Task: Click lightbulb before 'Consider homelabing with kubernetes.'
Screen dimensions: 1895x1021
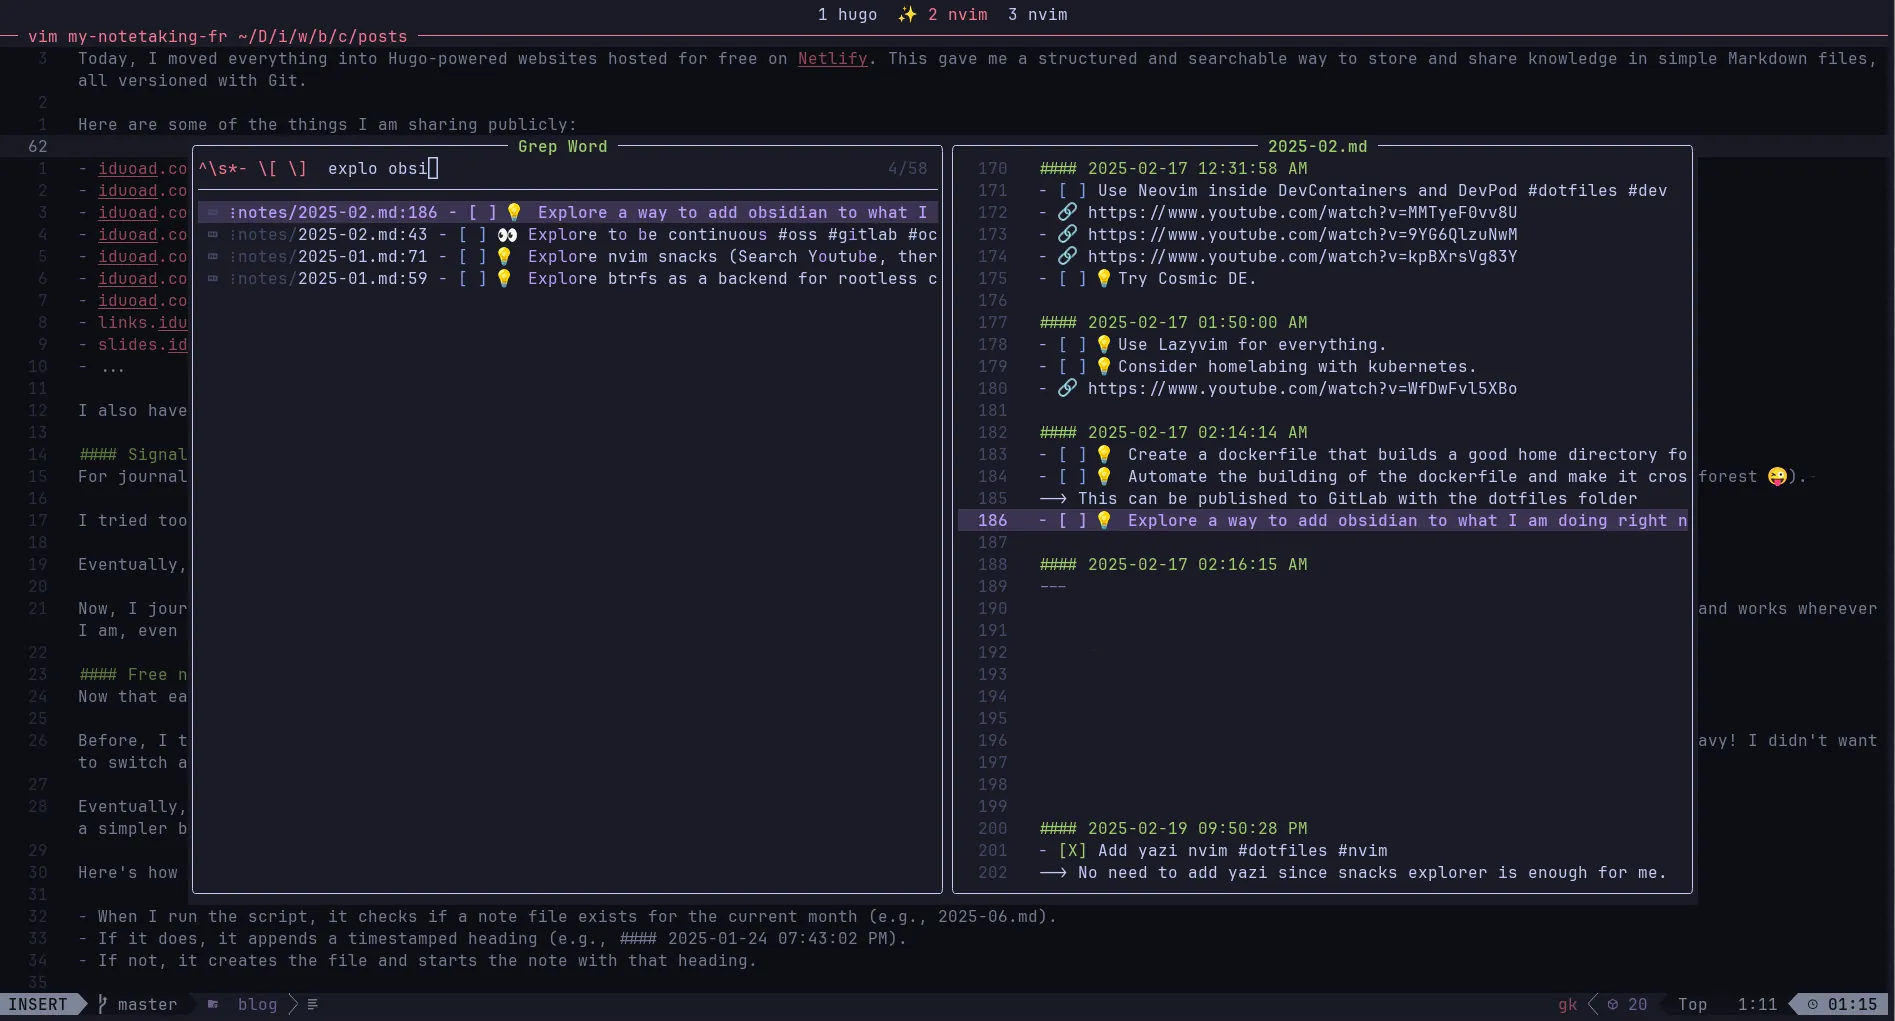Action: click(1104, 366)
